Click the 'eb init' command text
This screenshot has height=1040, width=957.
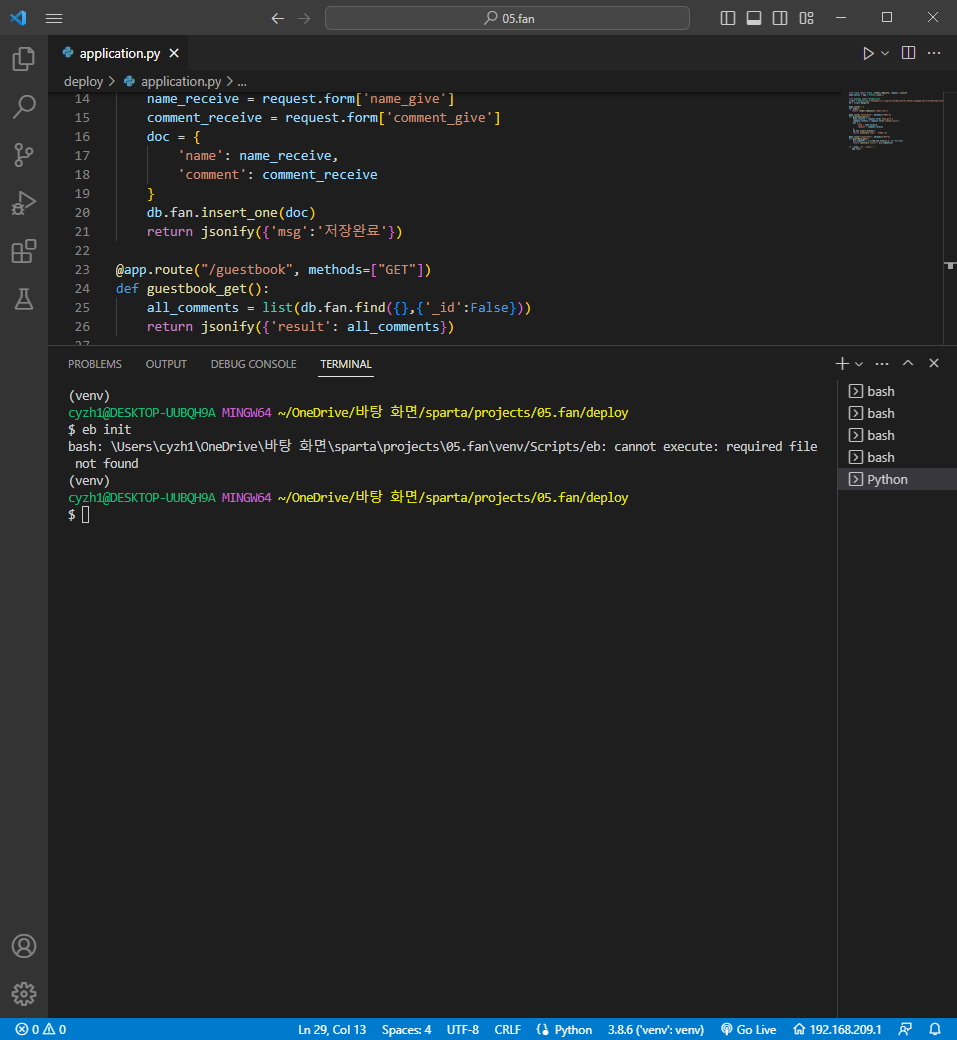point(106,429)
